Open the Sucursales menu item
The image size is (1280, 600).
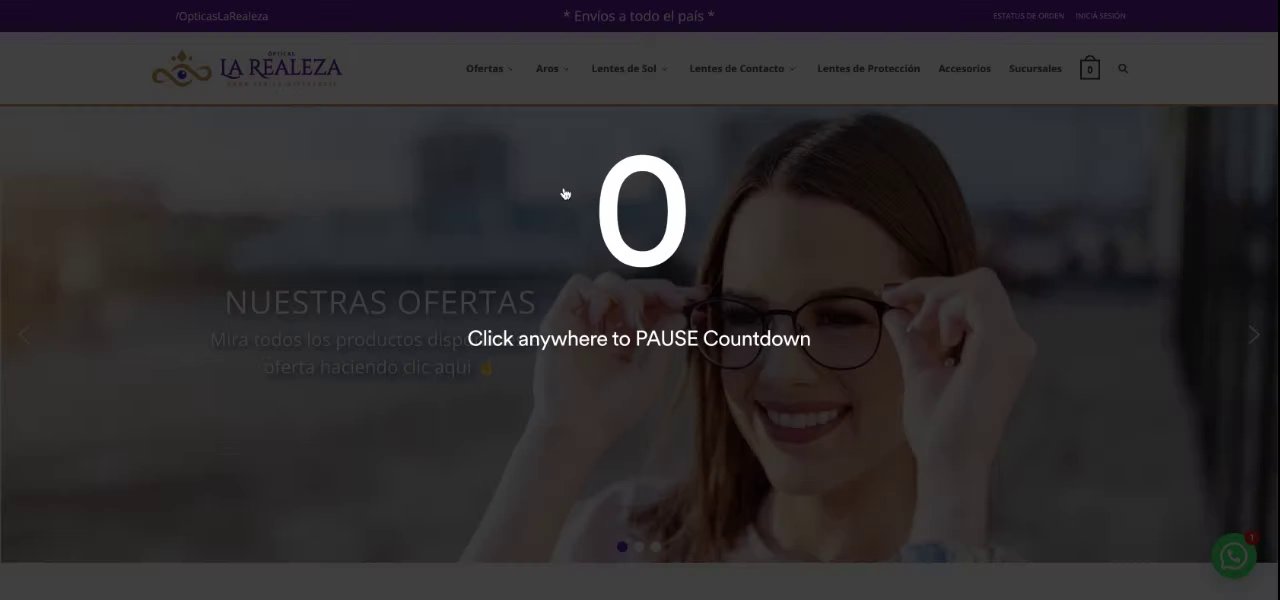(1035, 69)
